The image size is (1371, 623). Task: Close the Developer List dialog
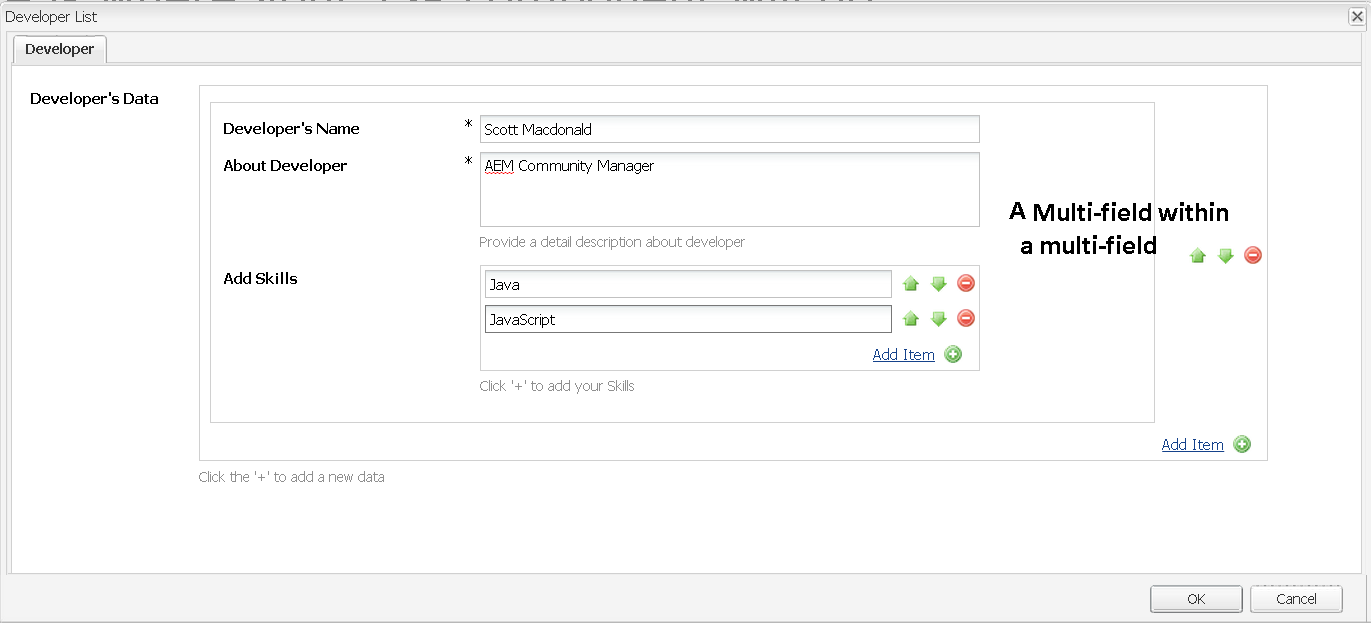pos(1358,17)
